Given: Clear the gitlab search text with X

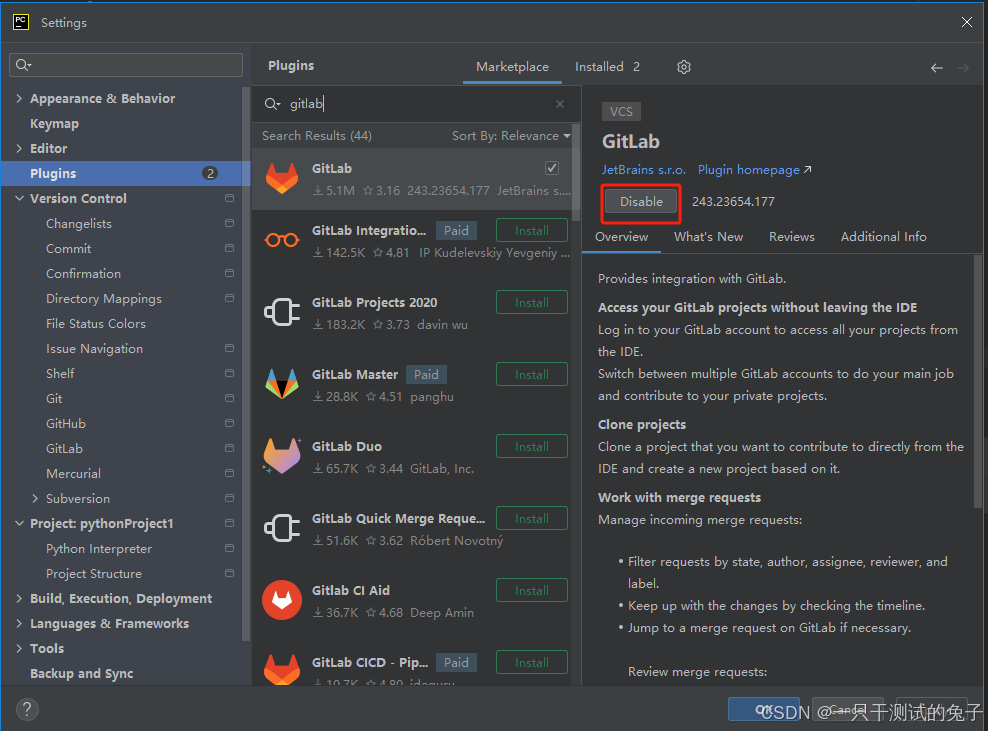Looking at the screenshot, I should 560,104.
